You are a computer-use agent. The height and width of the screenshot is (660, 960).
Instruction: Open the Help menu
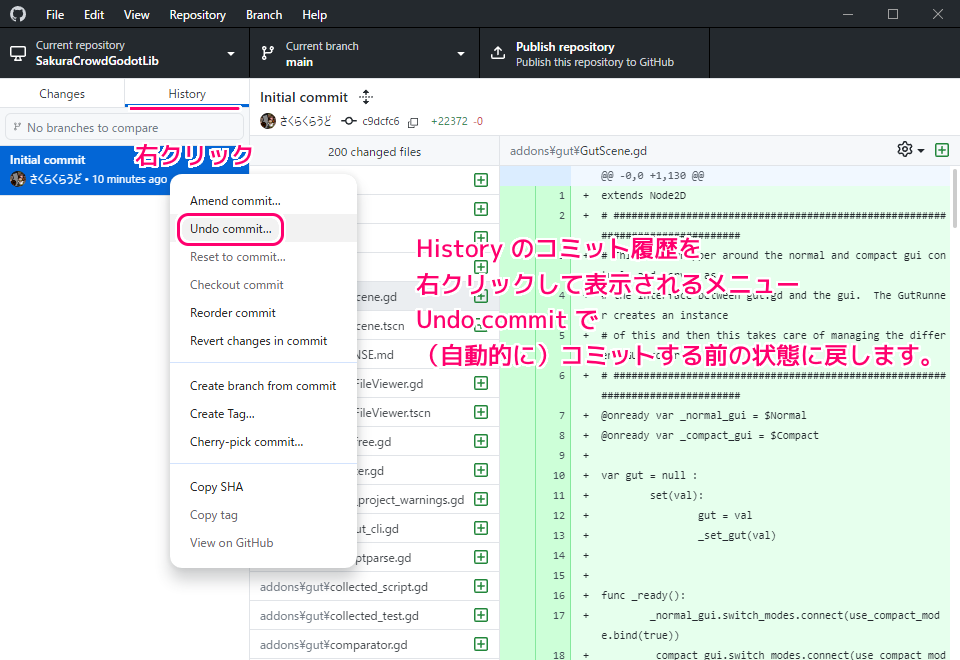click(x=314, y=15)
